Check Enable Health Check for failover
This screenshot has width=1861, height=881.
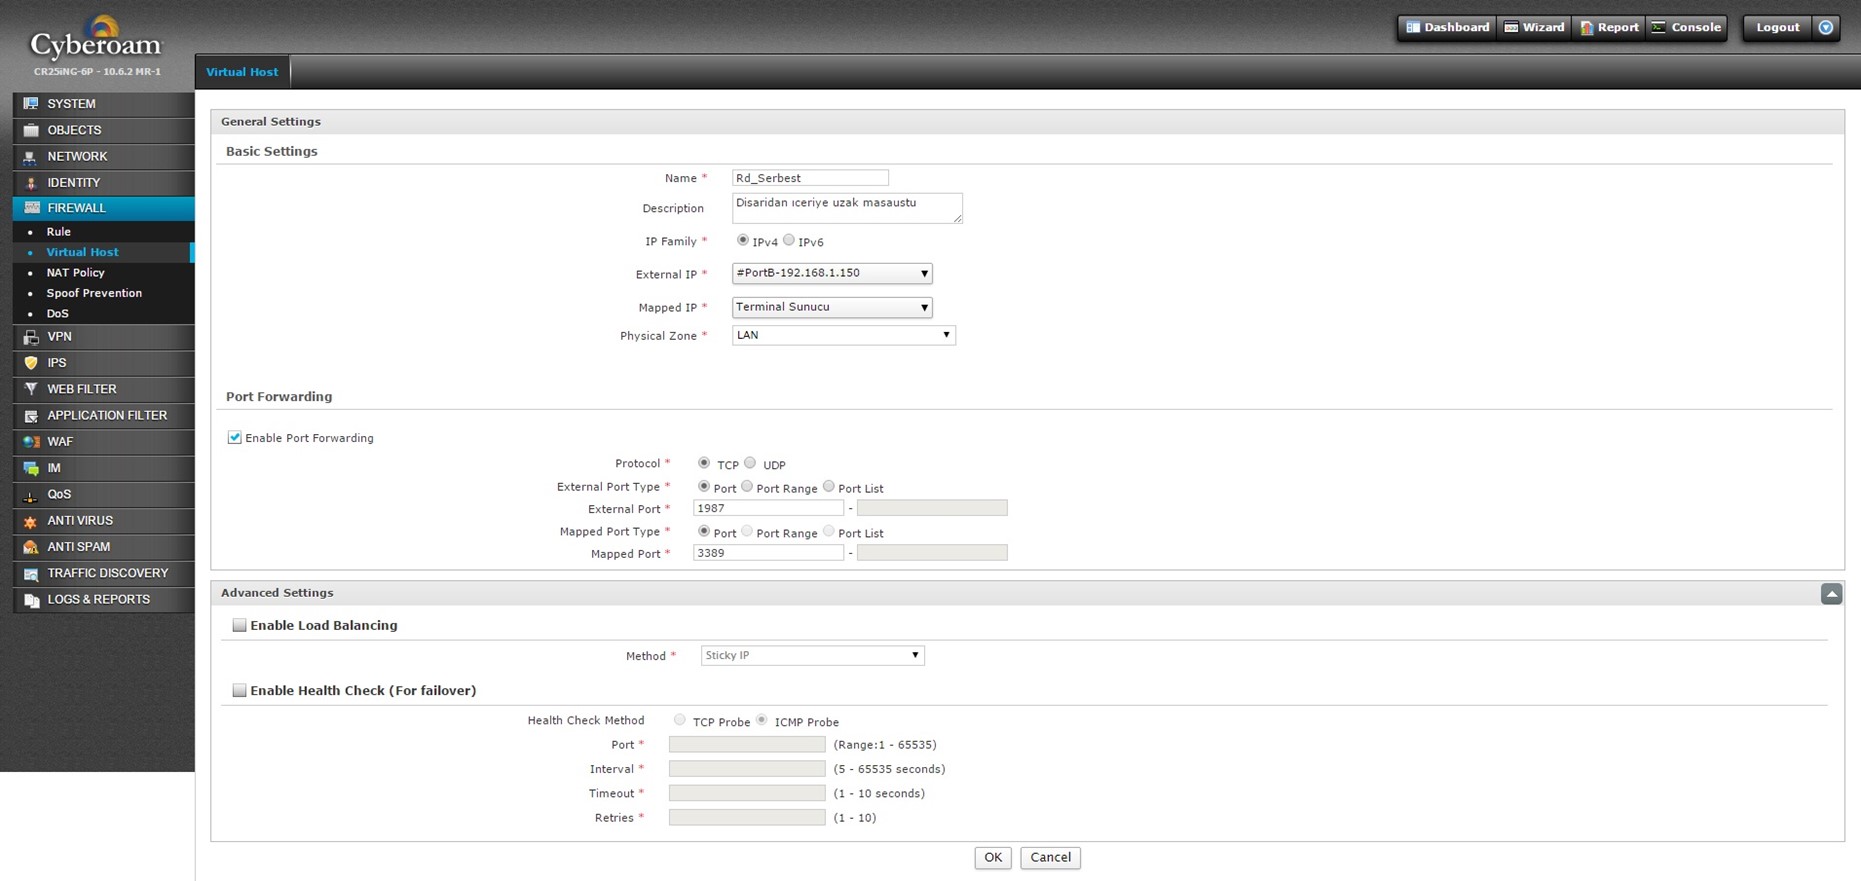(x=239, y=690)
